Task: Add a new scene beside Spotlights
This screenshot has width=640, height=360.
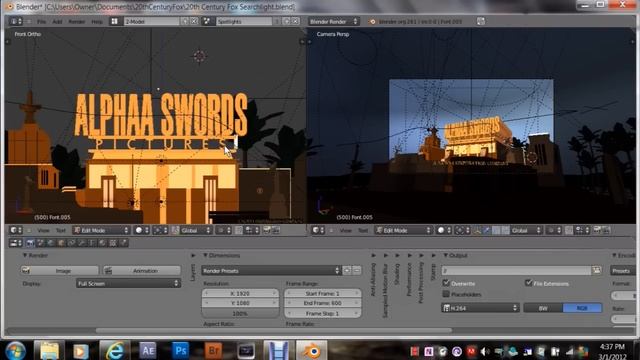Action: [x=287, y=21]
